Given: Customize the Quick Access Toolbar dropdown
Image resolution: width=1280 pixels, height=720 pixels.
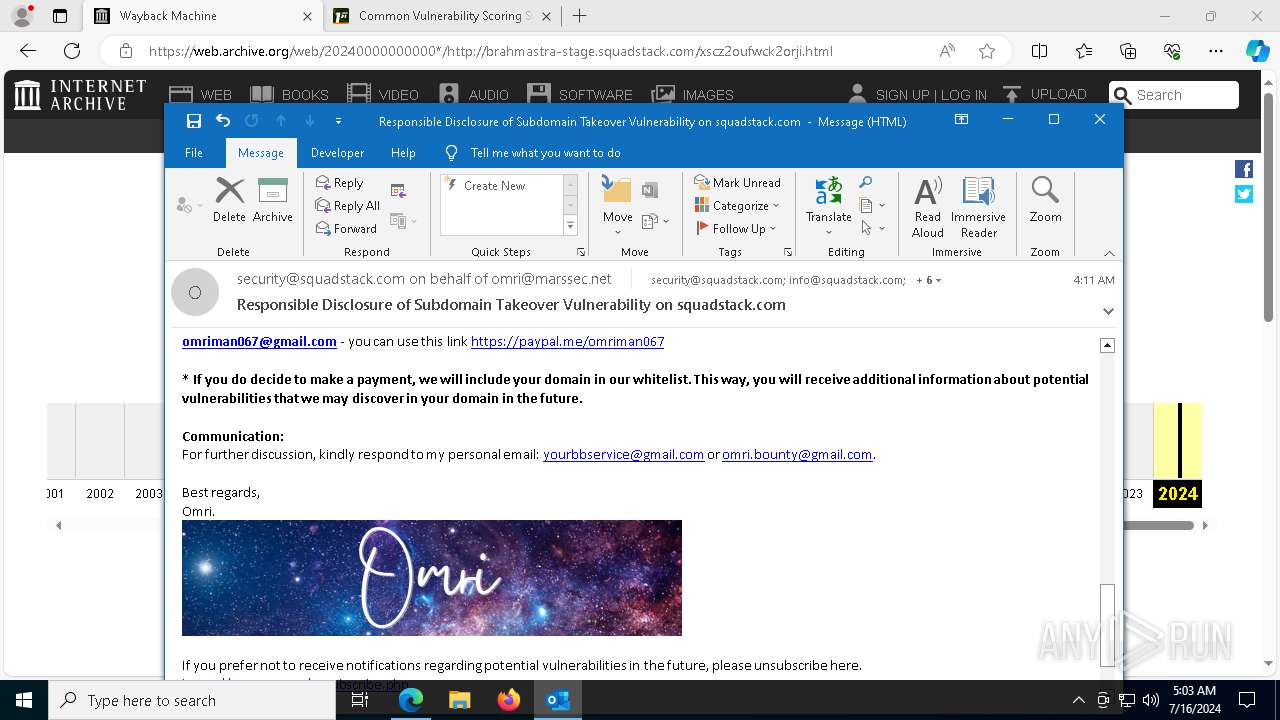Looking at the screenshot, I should pyautogui.click(x=338, y=121).
